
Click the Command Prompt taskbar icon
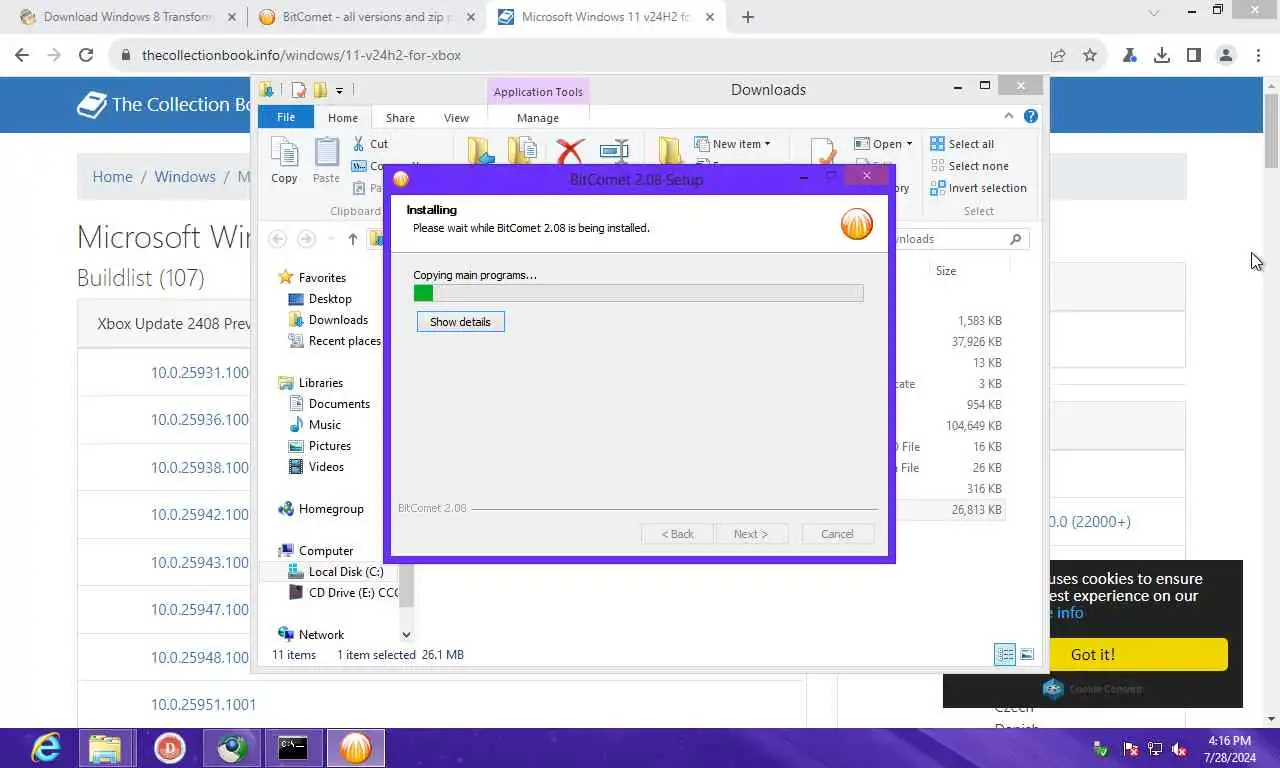coord(293,748)
